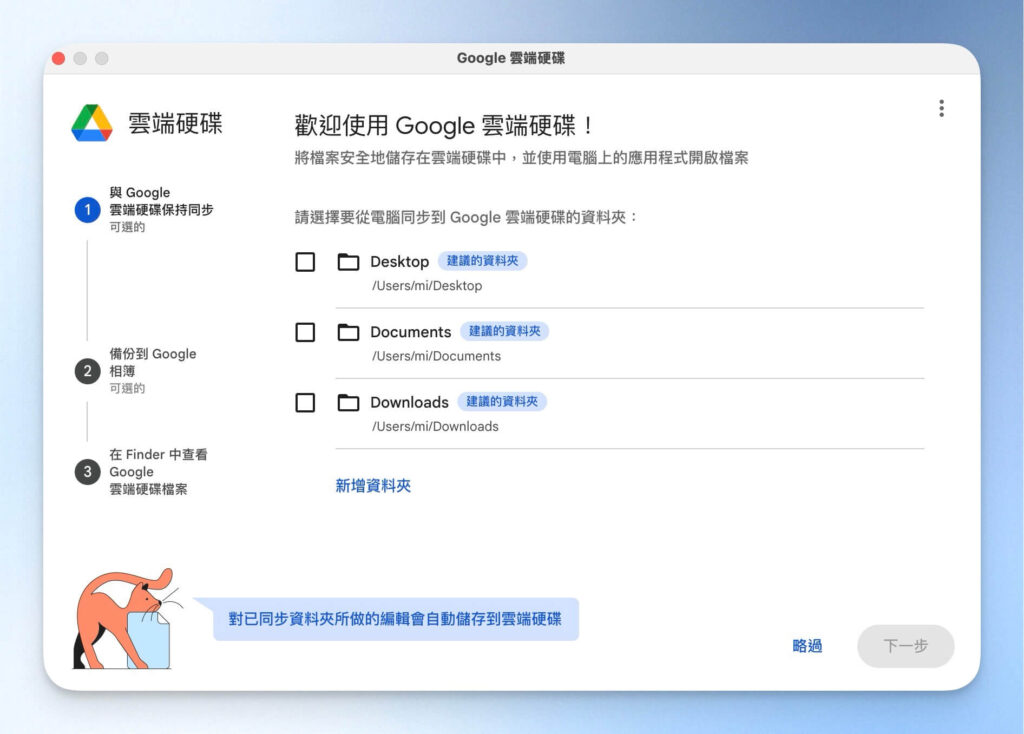Select step 2 circle icon
1024x734 pixels.
click(88, 371)
